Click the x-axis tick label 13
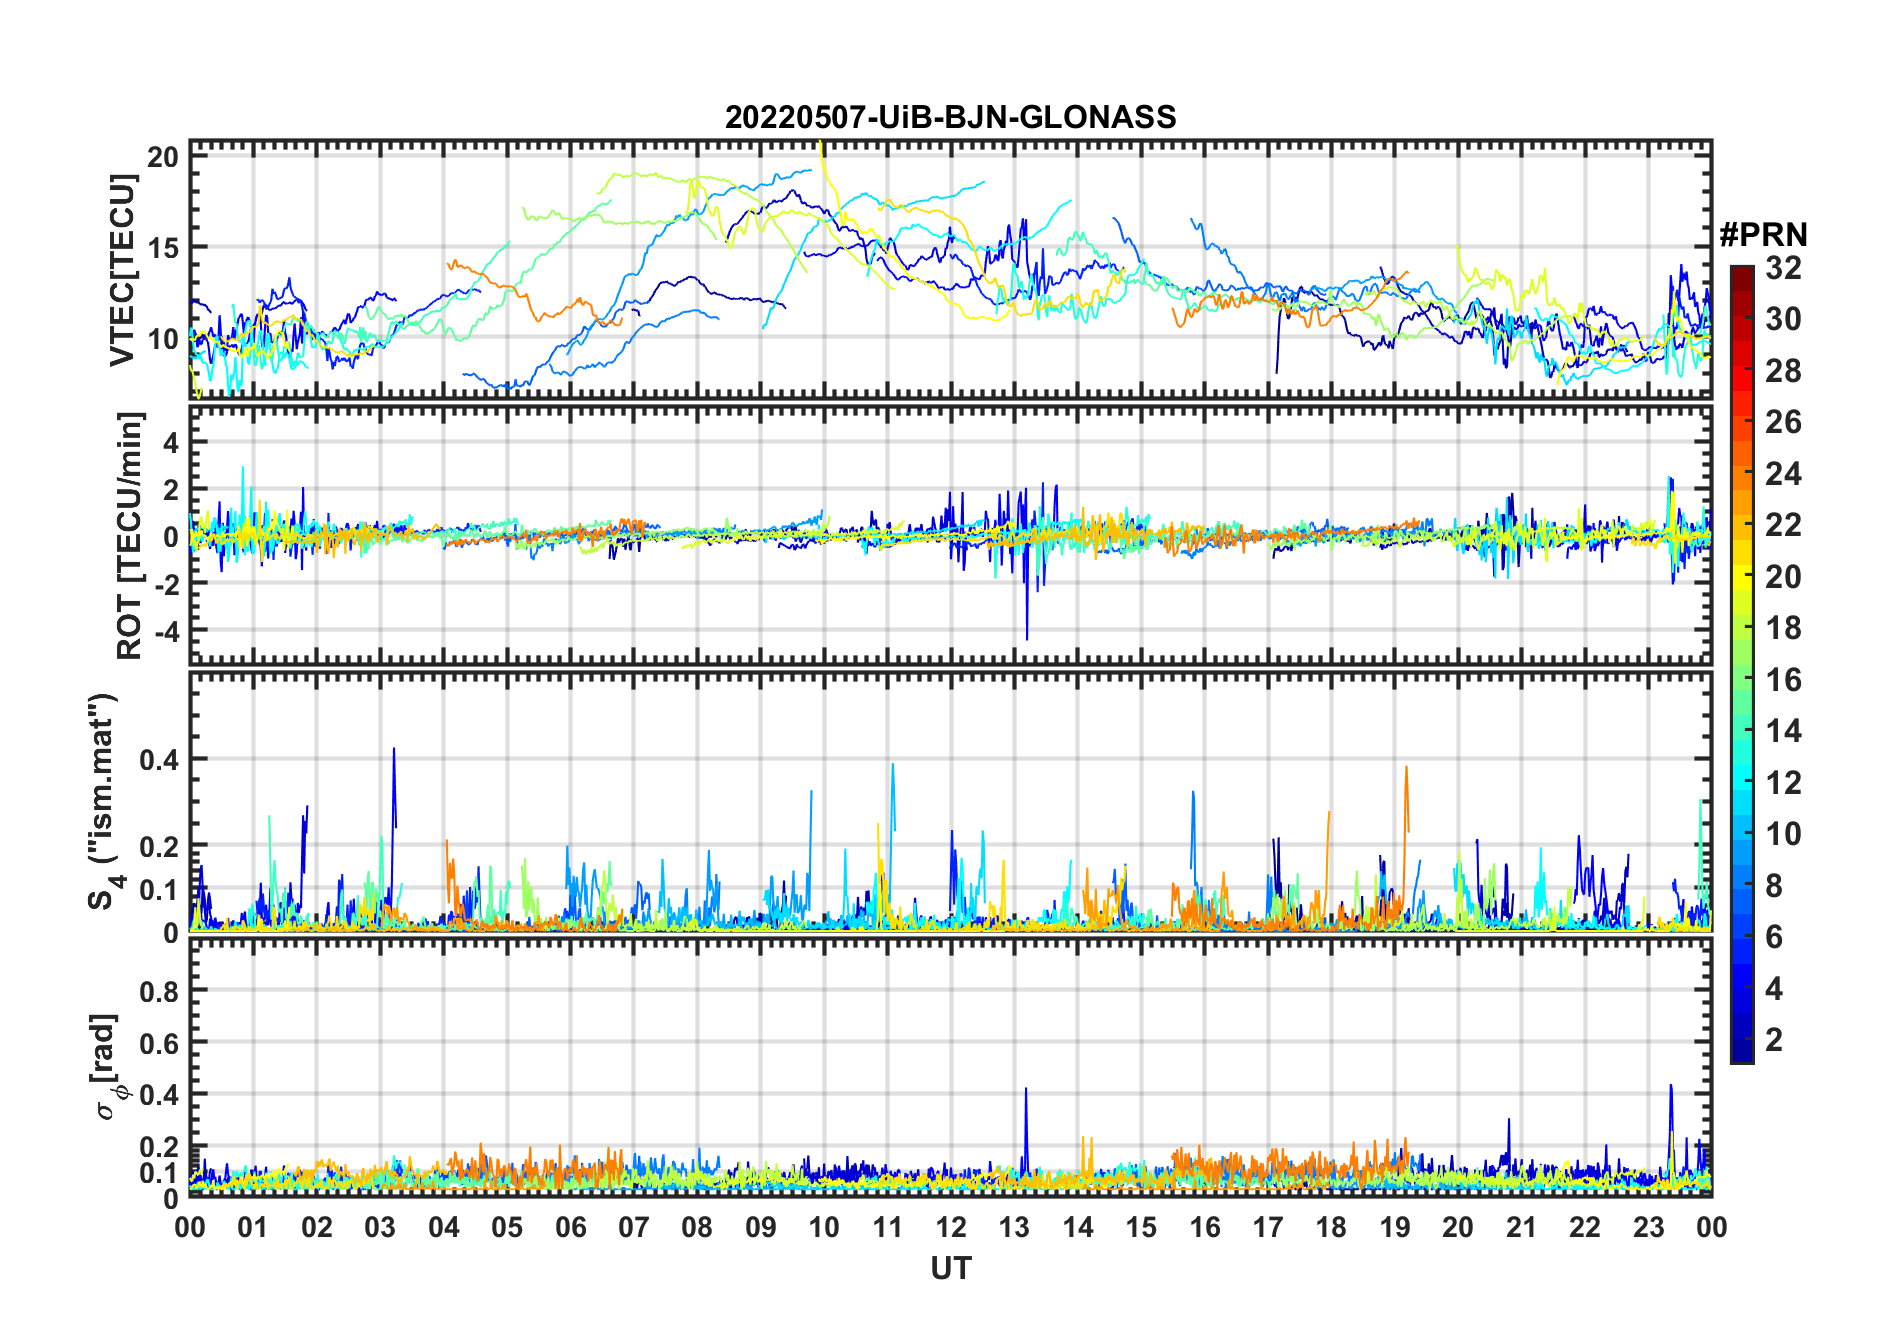1902x1330 pixels. (x=1014, y=1227)
